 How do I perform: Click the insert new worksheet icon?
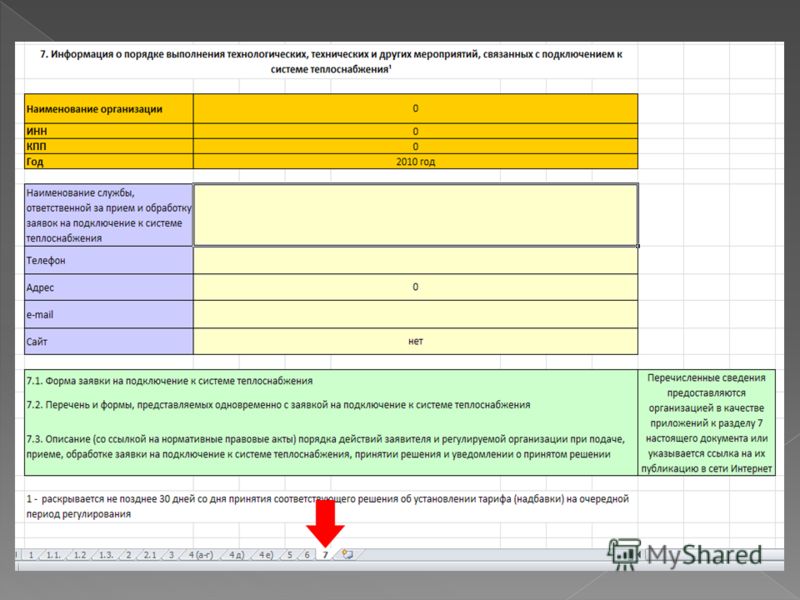[x=348, y=555]
